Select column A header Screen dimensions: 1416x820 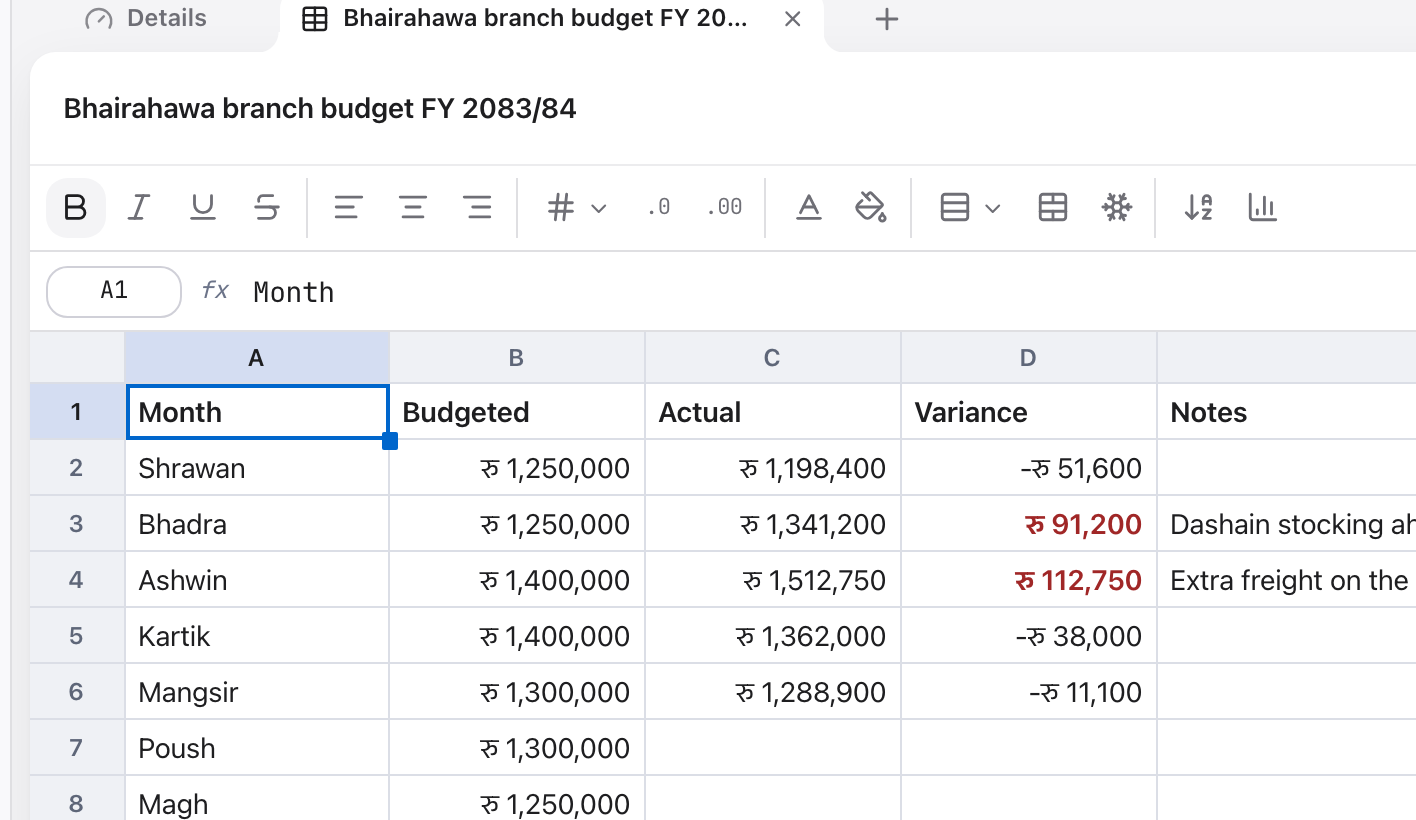click(257, 358)
